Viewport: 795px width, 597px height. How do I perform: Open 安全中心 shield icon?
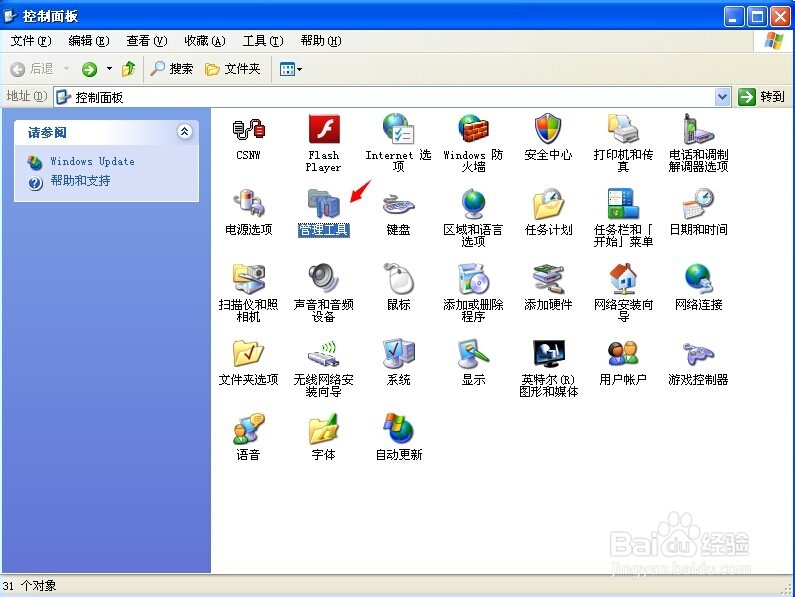tap(548, 130)
